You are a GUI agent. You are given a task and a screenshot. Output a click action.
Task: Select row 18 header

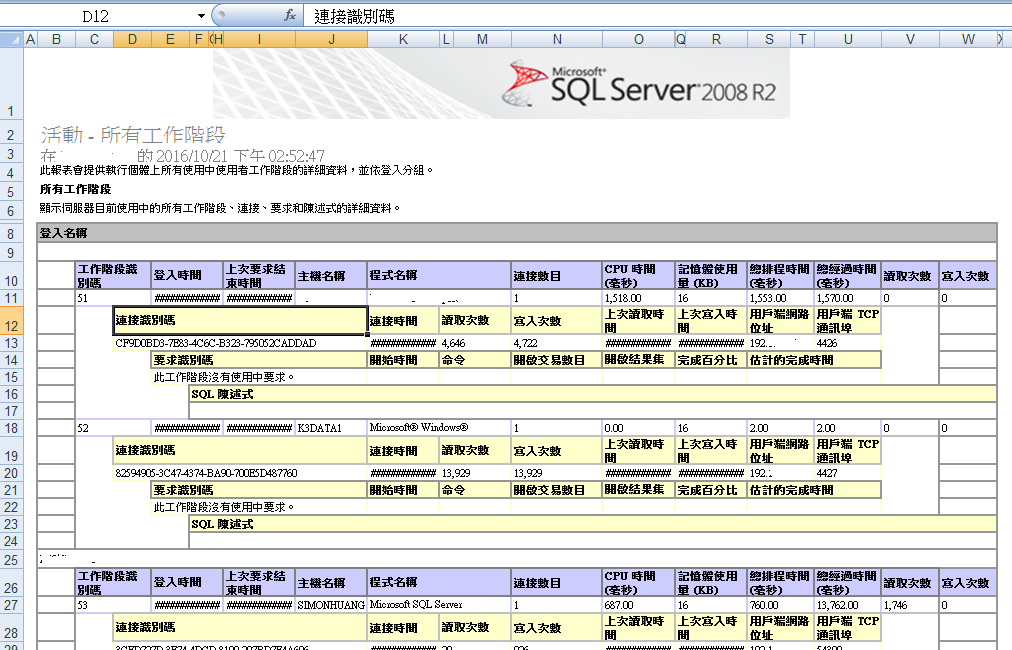point(12,428)
